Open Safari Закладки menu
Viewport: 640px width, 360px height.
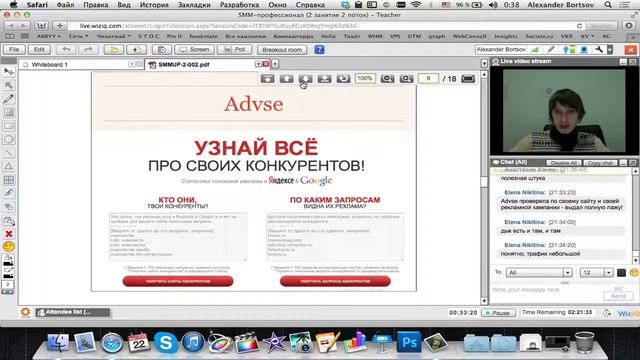pos(194,5)
